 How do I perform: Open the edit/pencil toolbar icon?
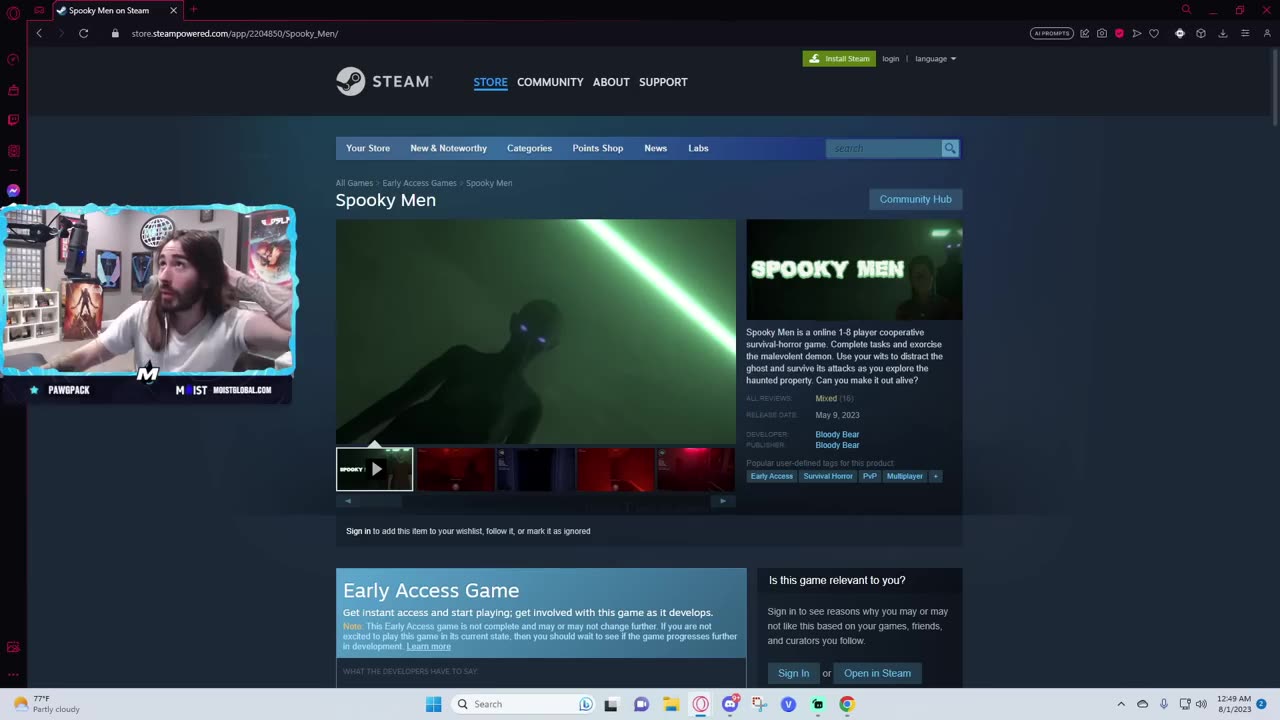click(x=1084, y=33)
